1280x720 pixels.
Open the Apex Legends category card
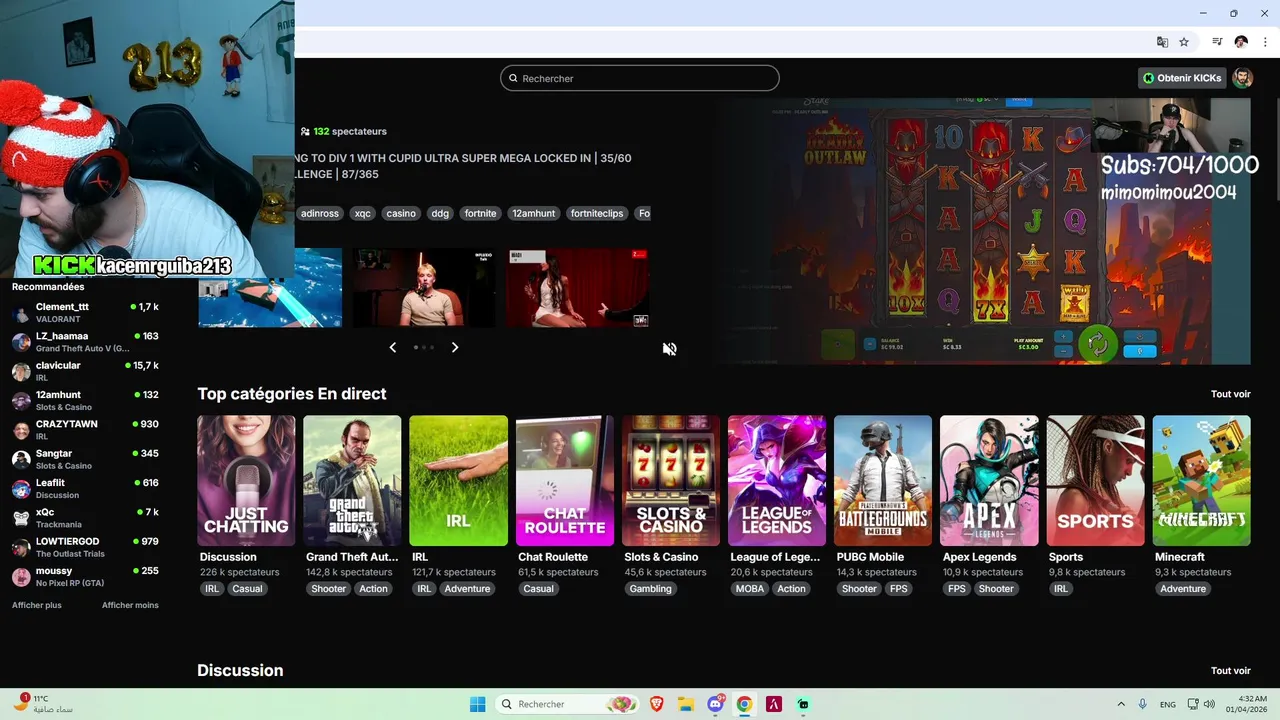pos(989,481)
